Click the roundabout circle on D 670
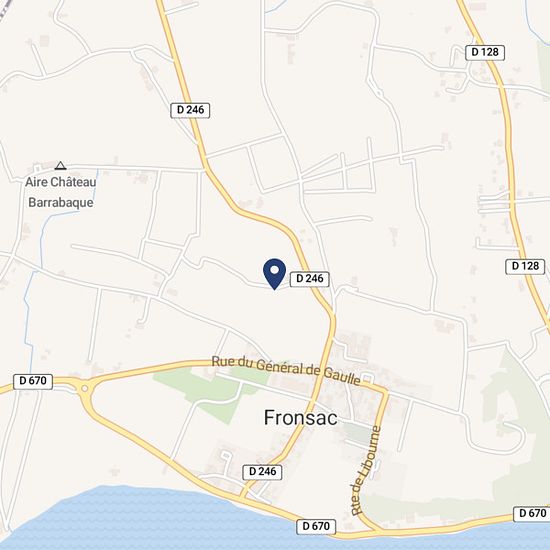Image resolution: width=550 pixels, height=550 pixels. click(x=85, y=388)
